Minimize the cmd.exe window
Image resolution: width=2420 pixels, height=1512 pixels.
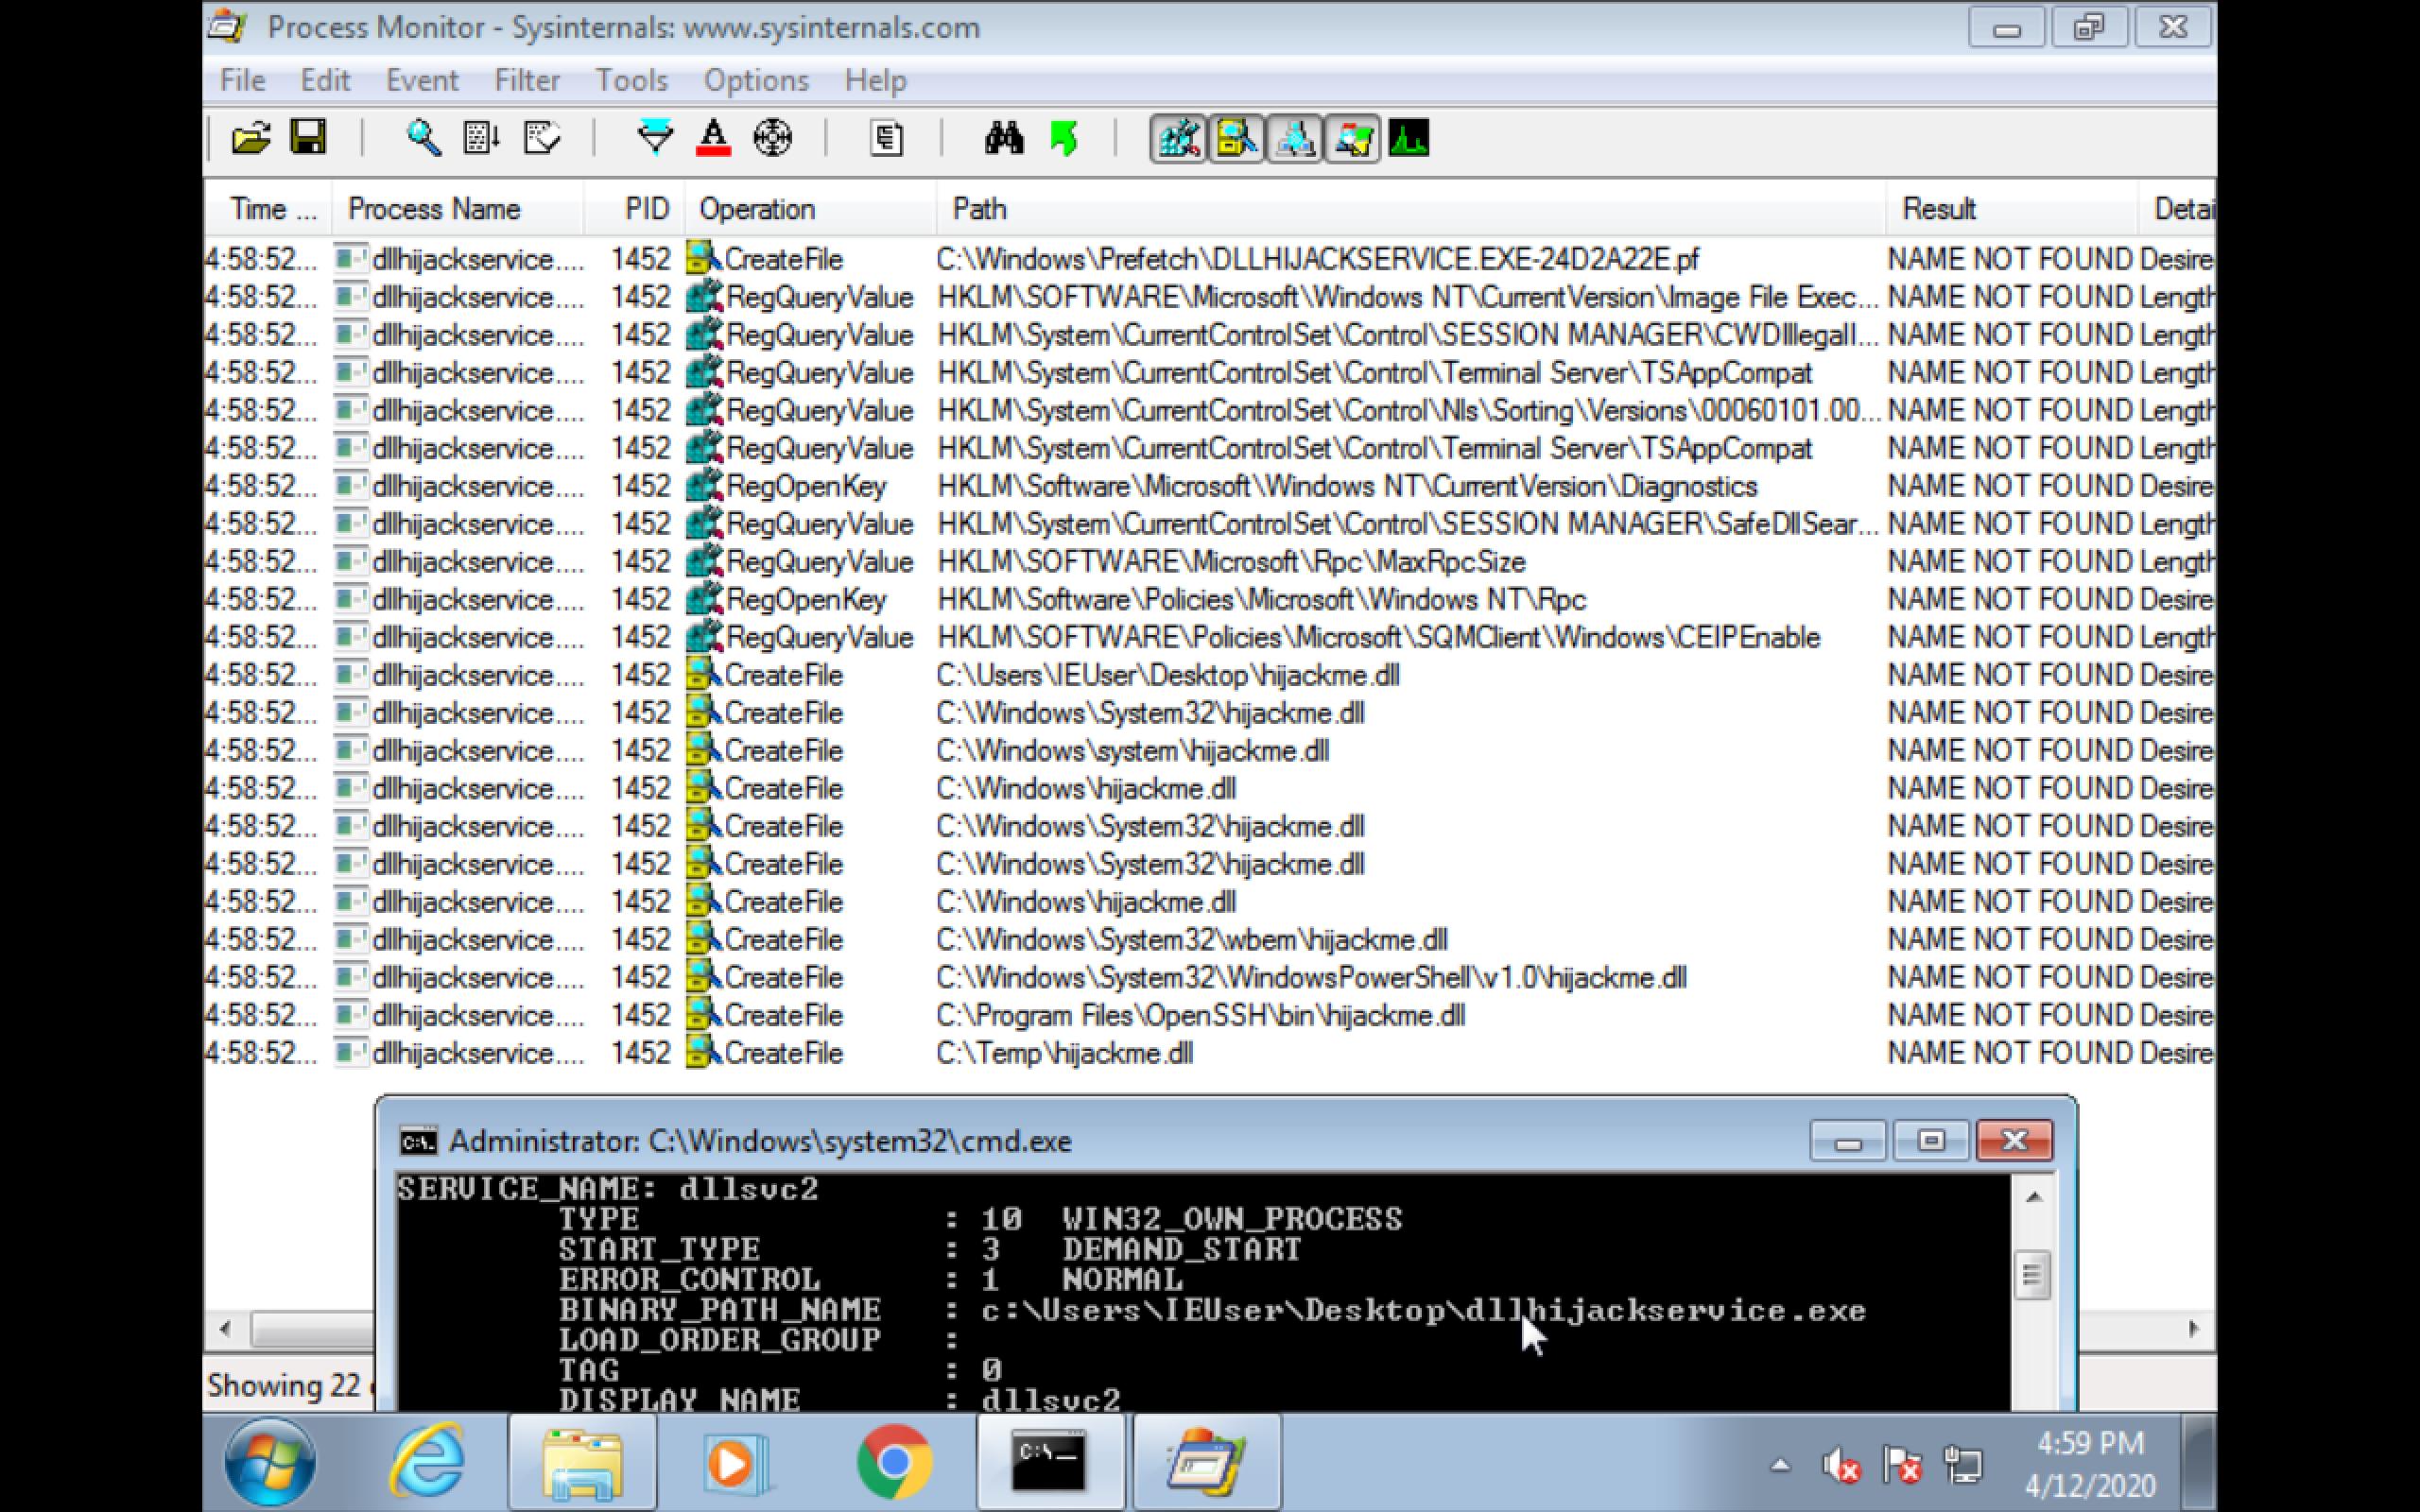point(1848,1141)
